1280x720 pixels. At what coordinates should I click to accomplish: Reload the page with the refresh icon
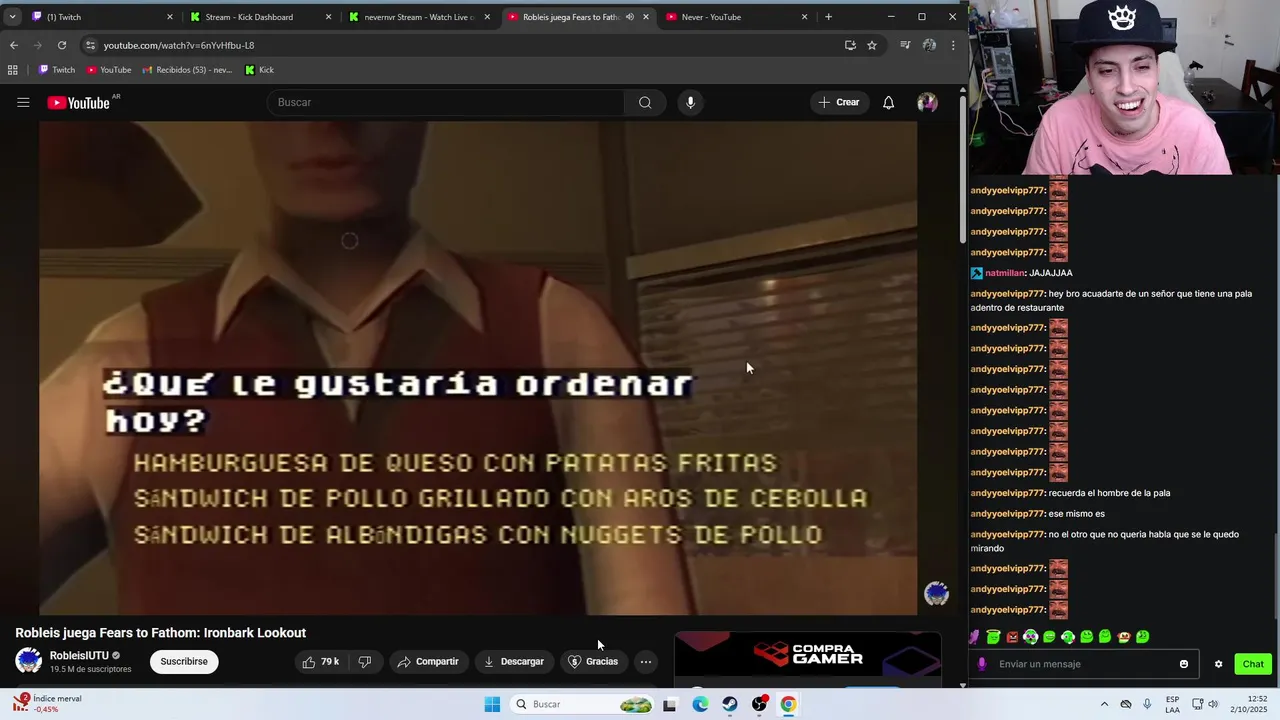62,45
